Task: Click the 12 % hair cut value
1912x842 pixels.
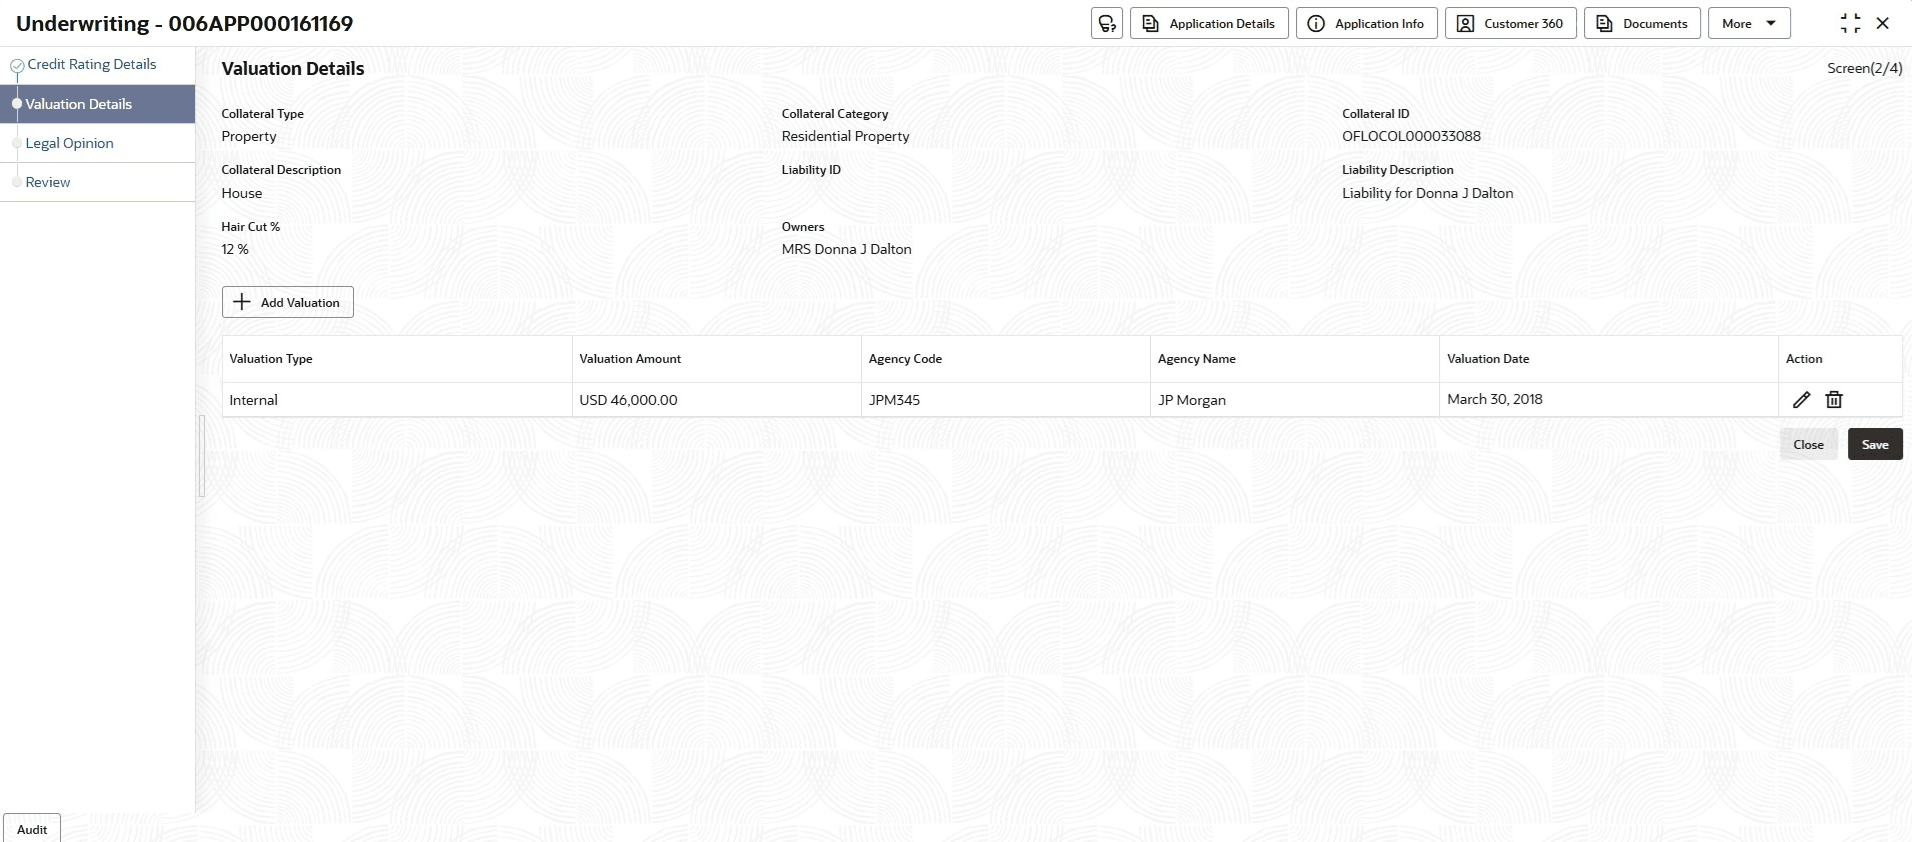Action: click(235, 249)
